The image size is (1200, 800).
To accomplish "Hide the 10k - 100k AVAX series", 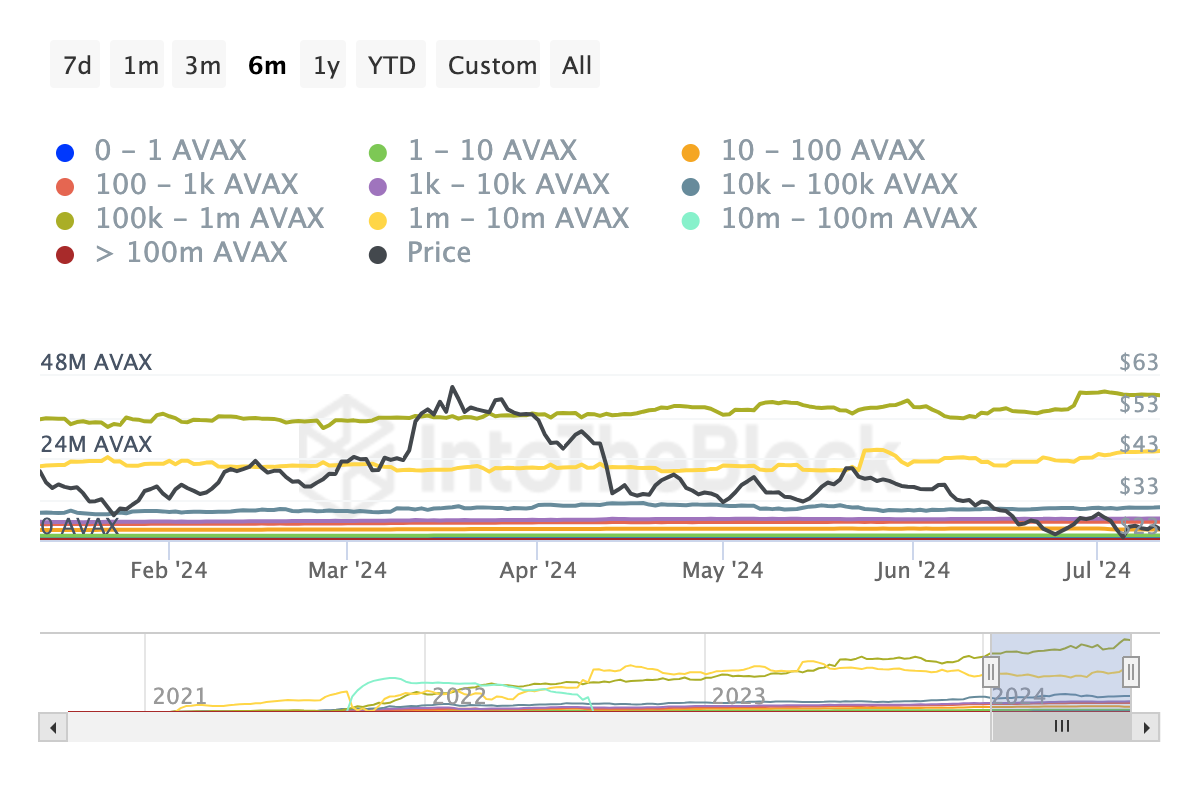I will point(839,185).
